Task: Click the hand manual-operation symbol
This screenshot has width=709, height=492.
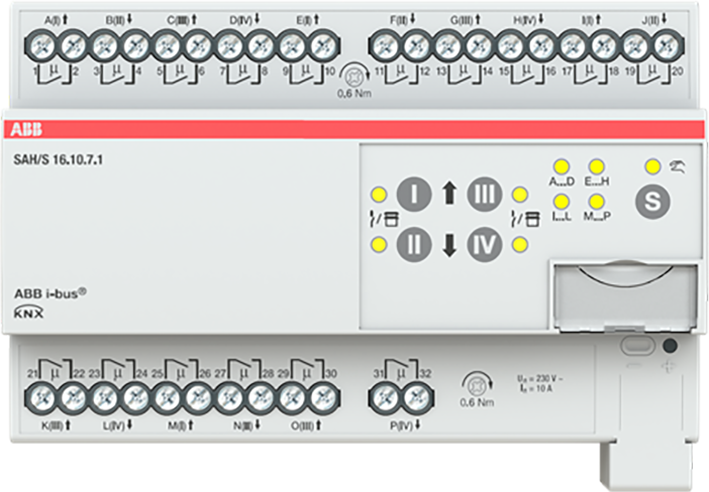Action: pos(678,167)
